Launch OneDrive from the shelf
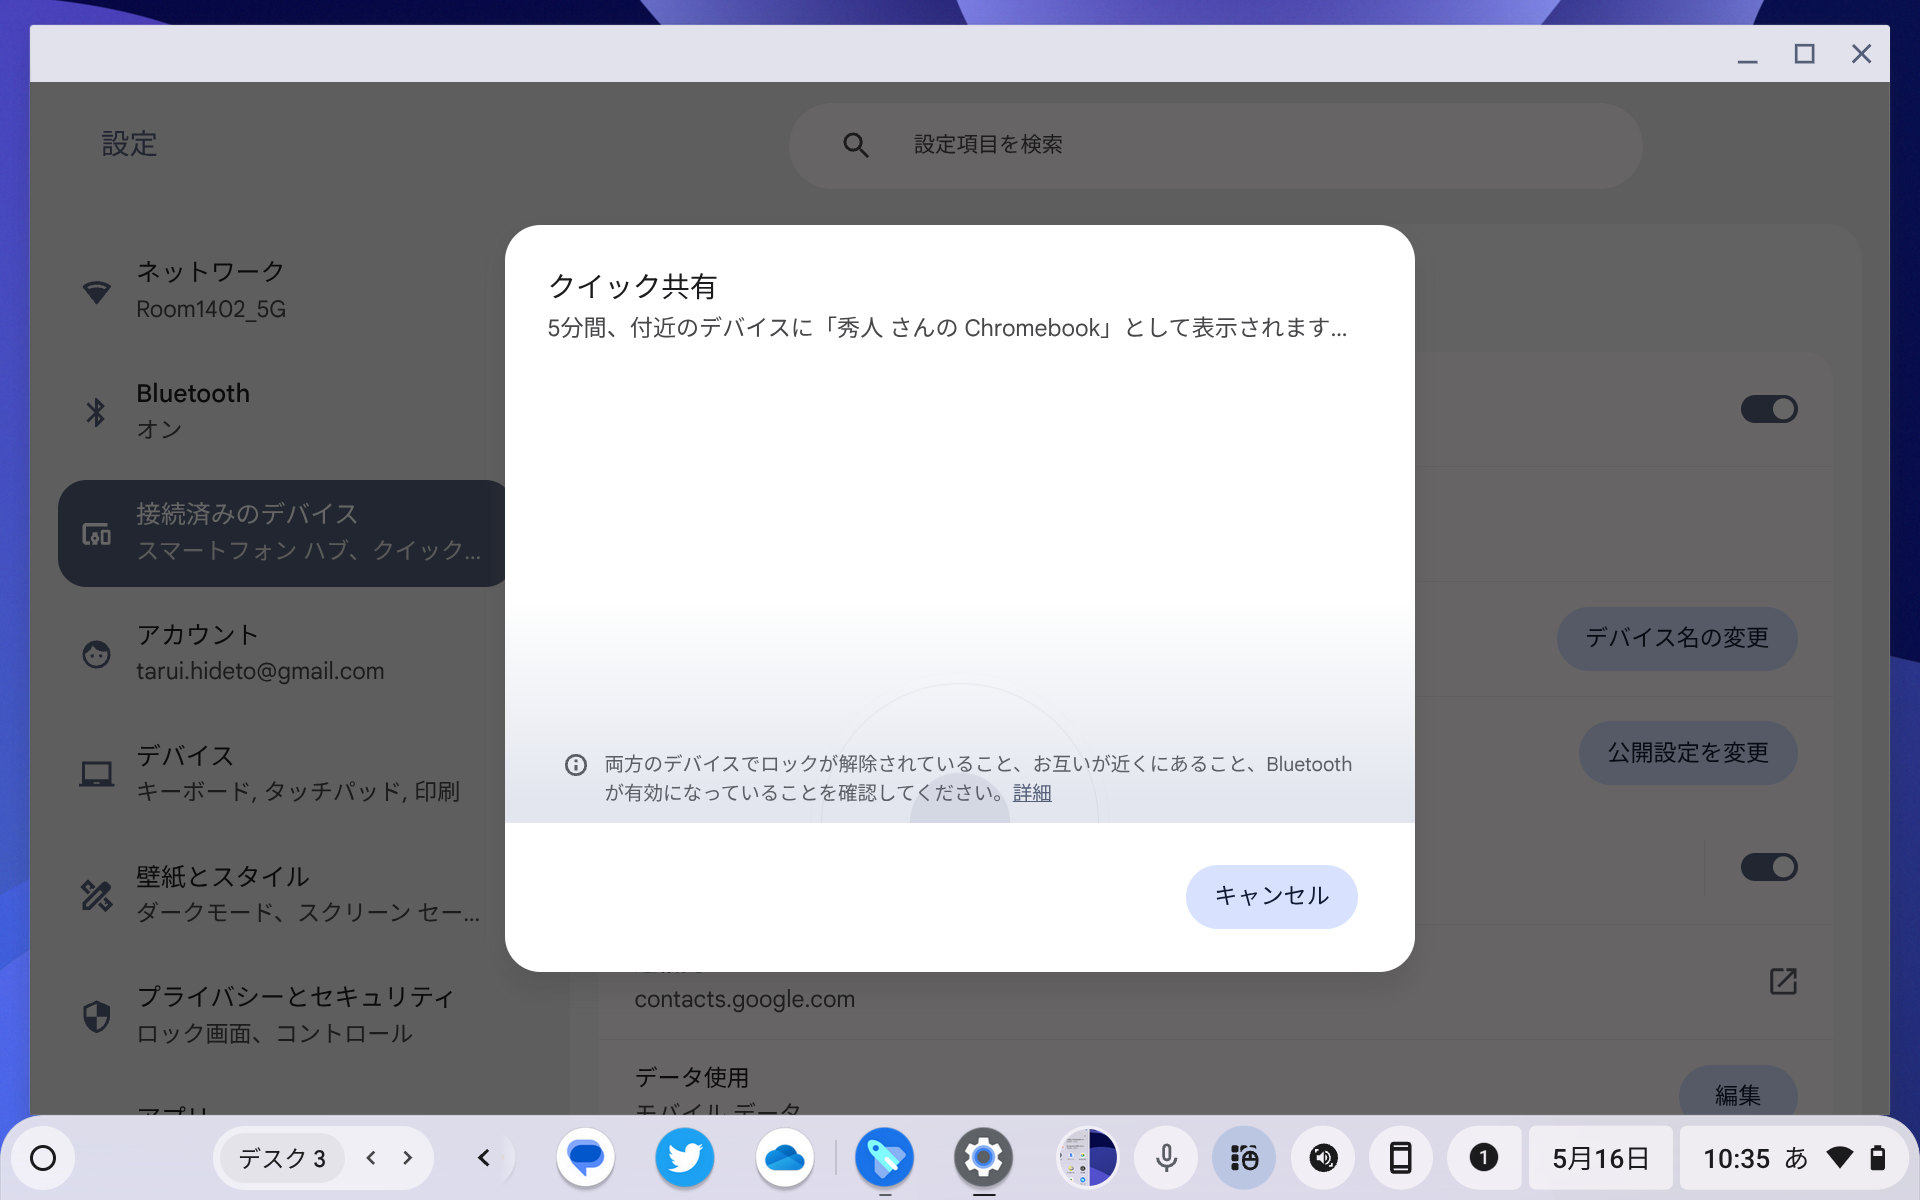 click(785, 1157)
